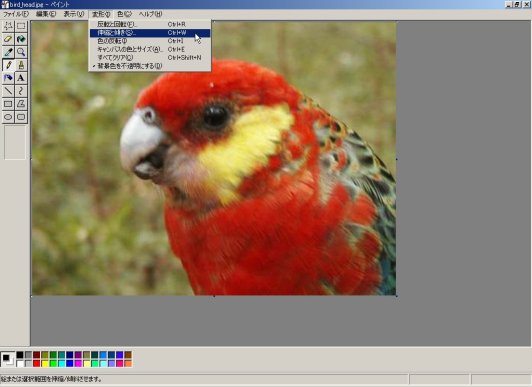Open the View menu

click(74, 14)
